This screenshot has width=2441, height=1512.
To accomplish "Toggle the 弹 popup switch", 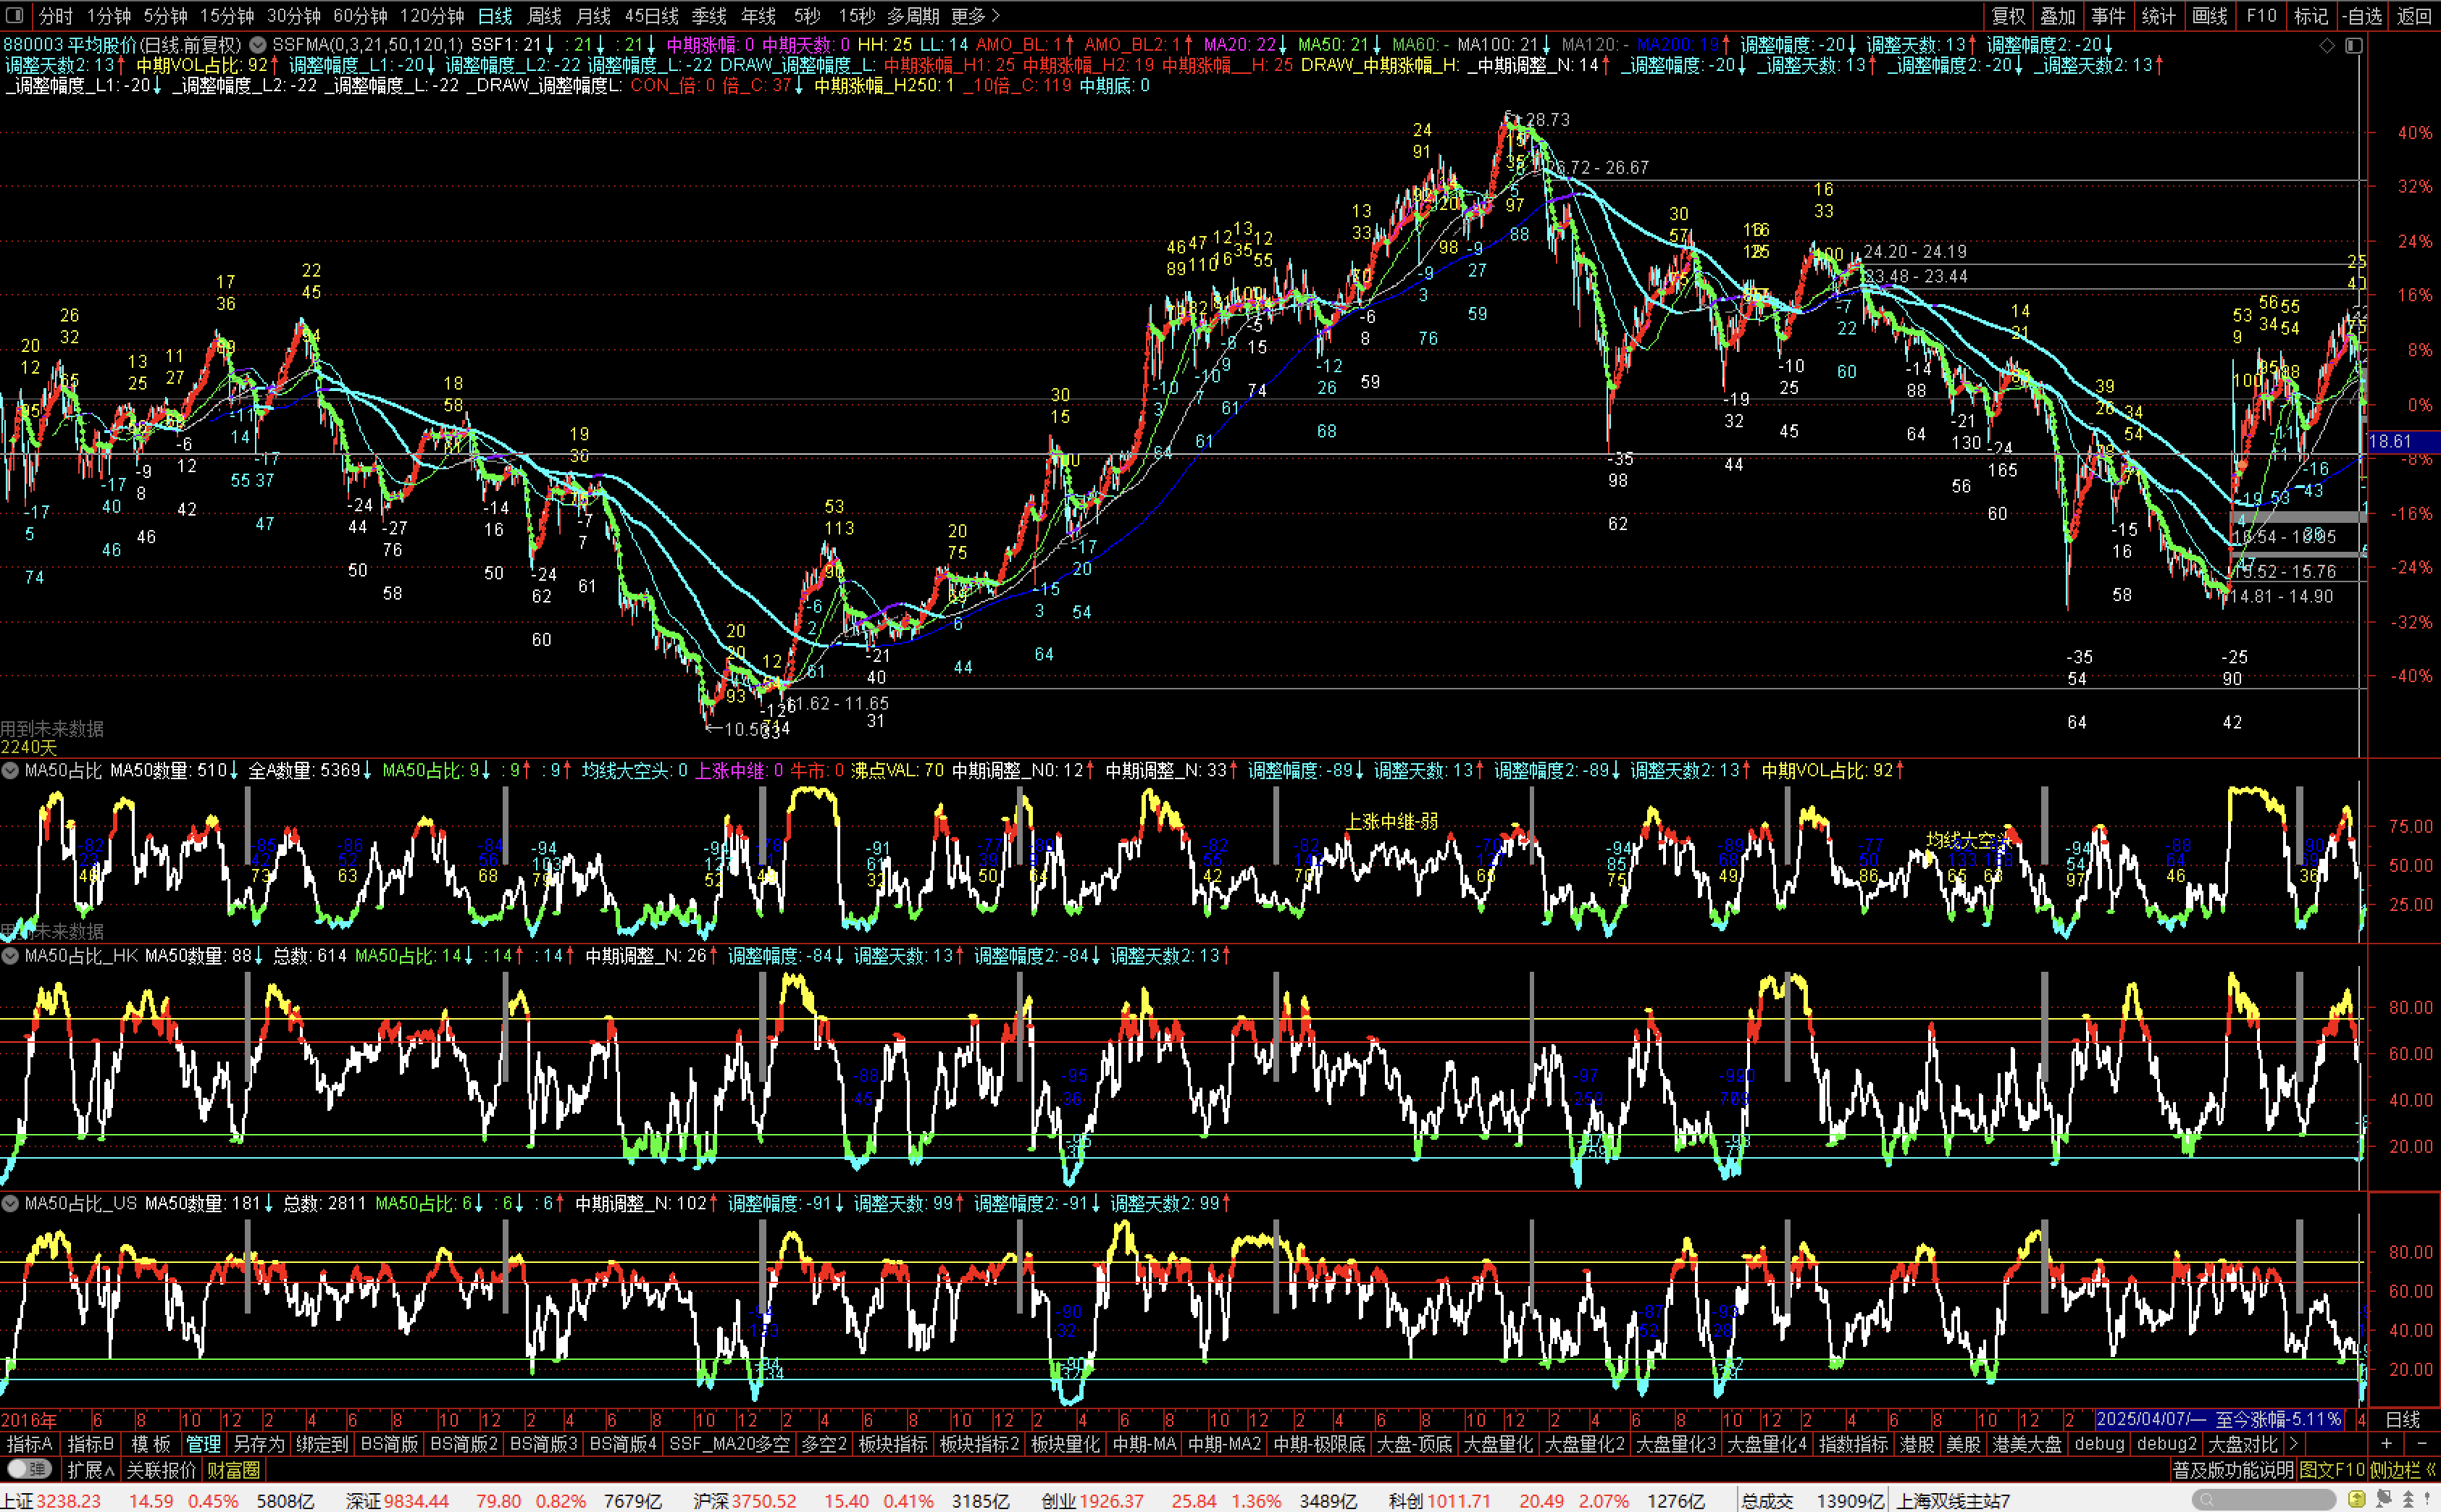I will coord(30,1469).
